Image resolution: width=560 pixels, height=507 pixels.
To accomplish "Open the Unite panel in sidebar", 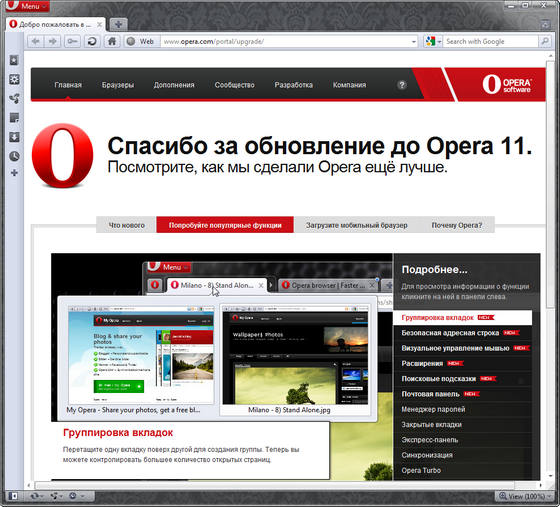I will [14, 99].
